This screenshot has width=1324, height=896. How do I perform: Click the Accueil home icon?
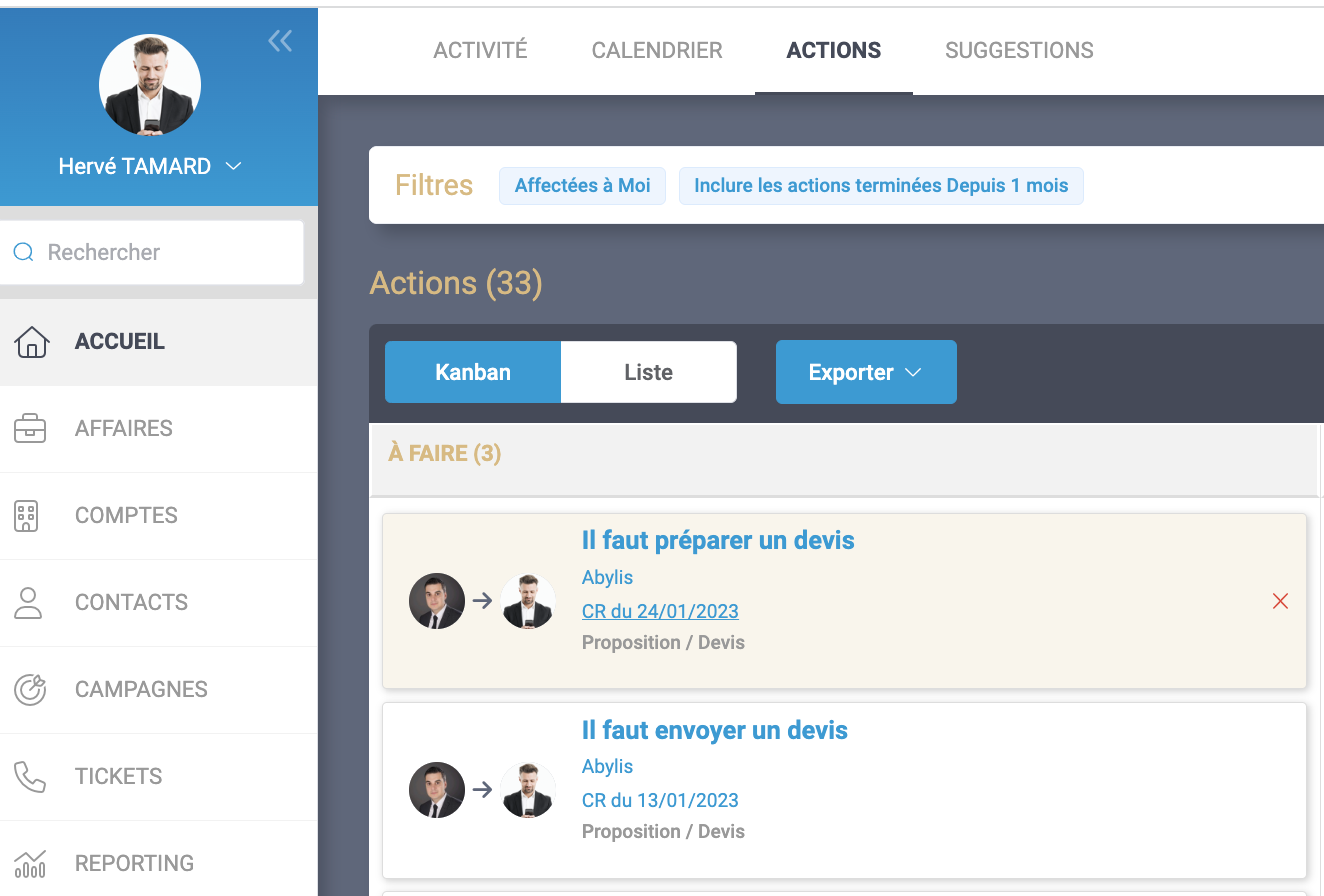(x=32, y=342)
